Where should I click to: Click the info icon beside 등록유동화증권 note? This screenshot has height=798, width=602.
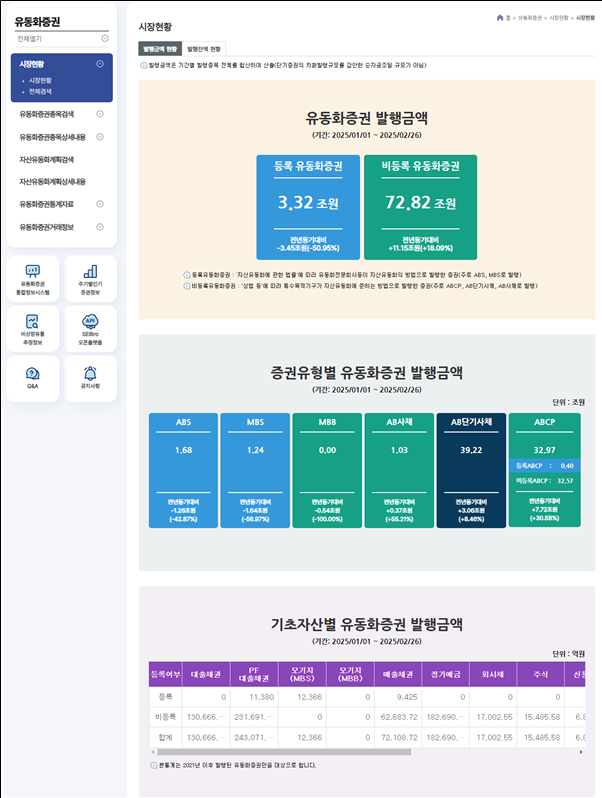click(x=186, y=274)
